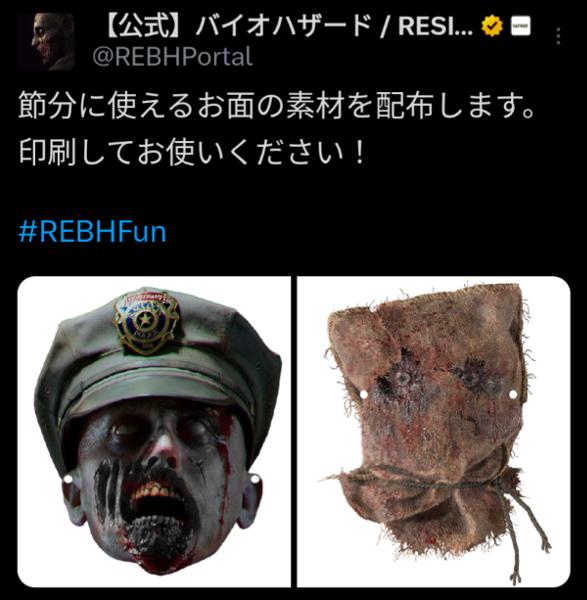The height and width of the screenshot is (600, 587).
Task: Click the gray visor of police cap
Action: 153,385
